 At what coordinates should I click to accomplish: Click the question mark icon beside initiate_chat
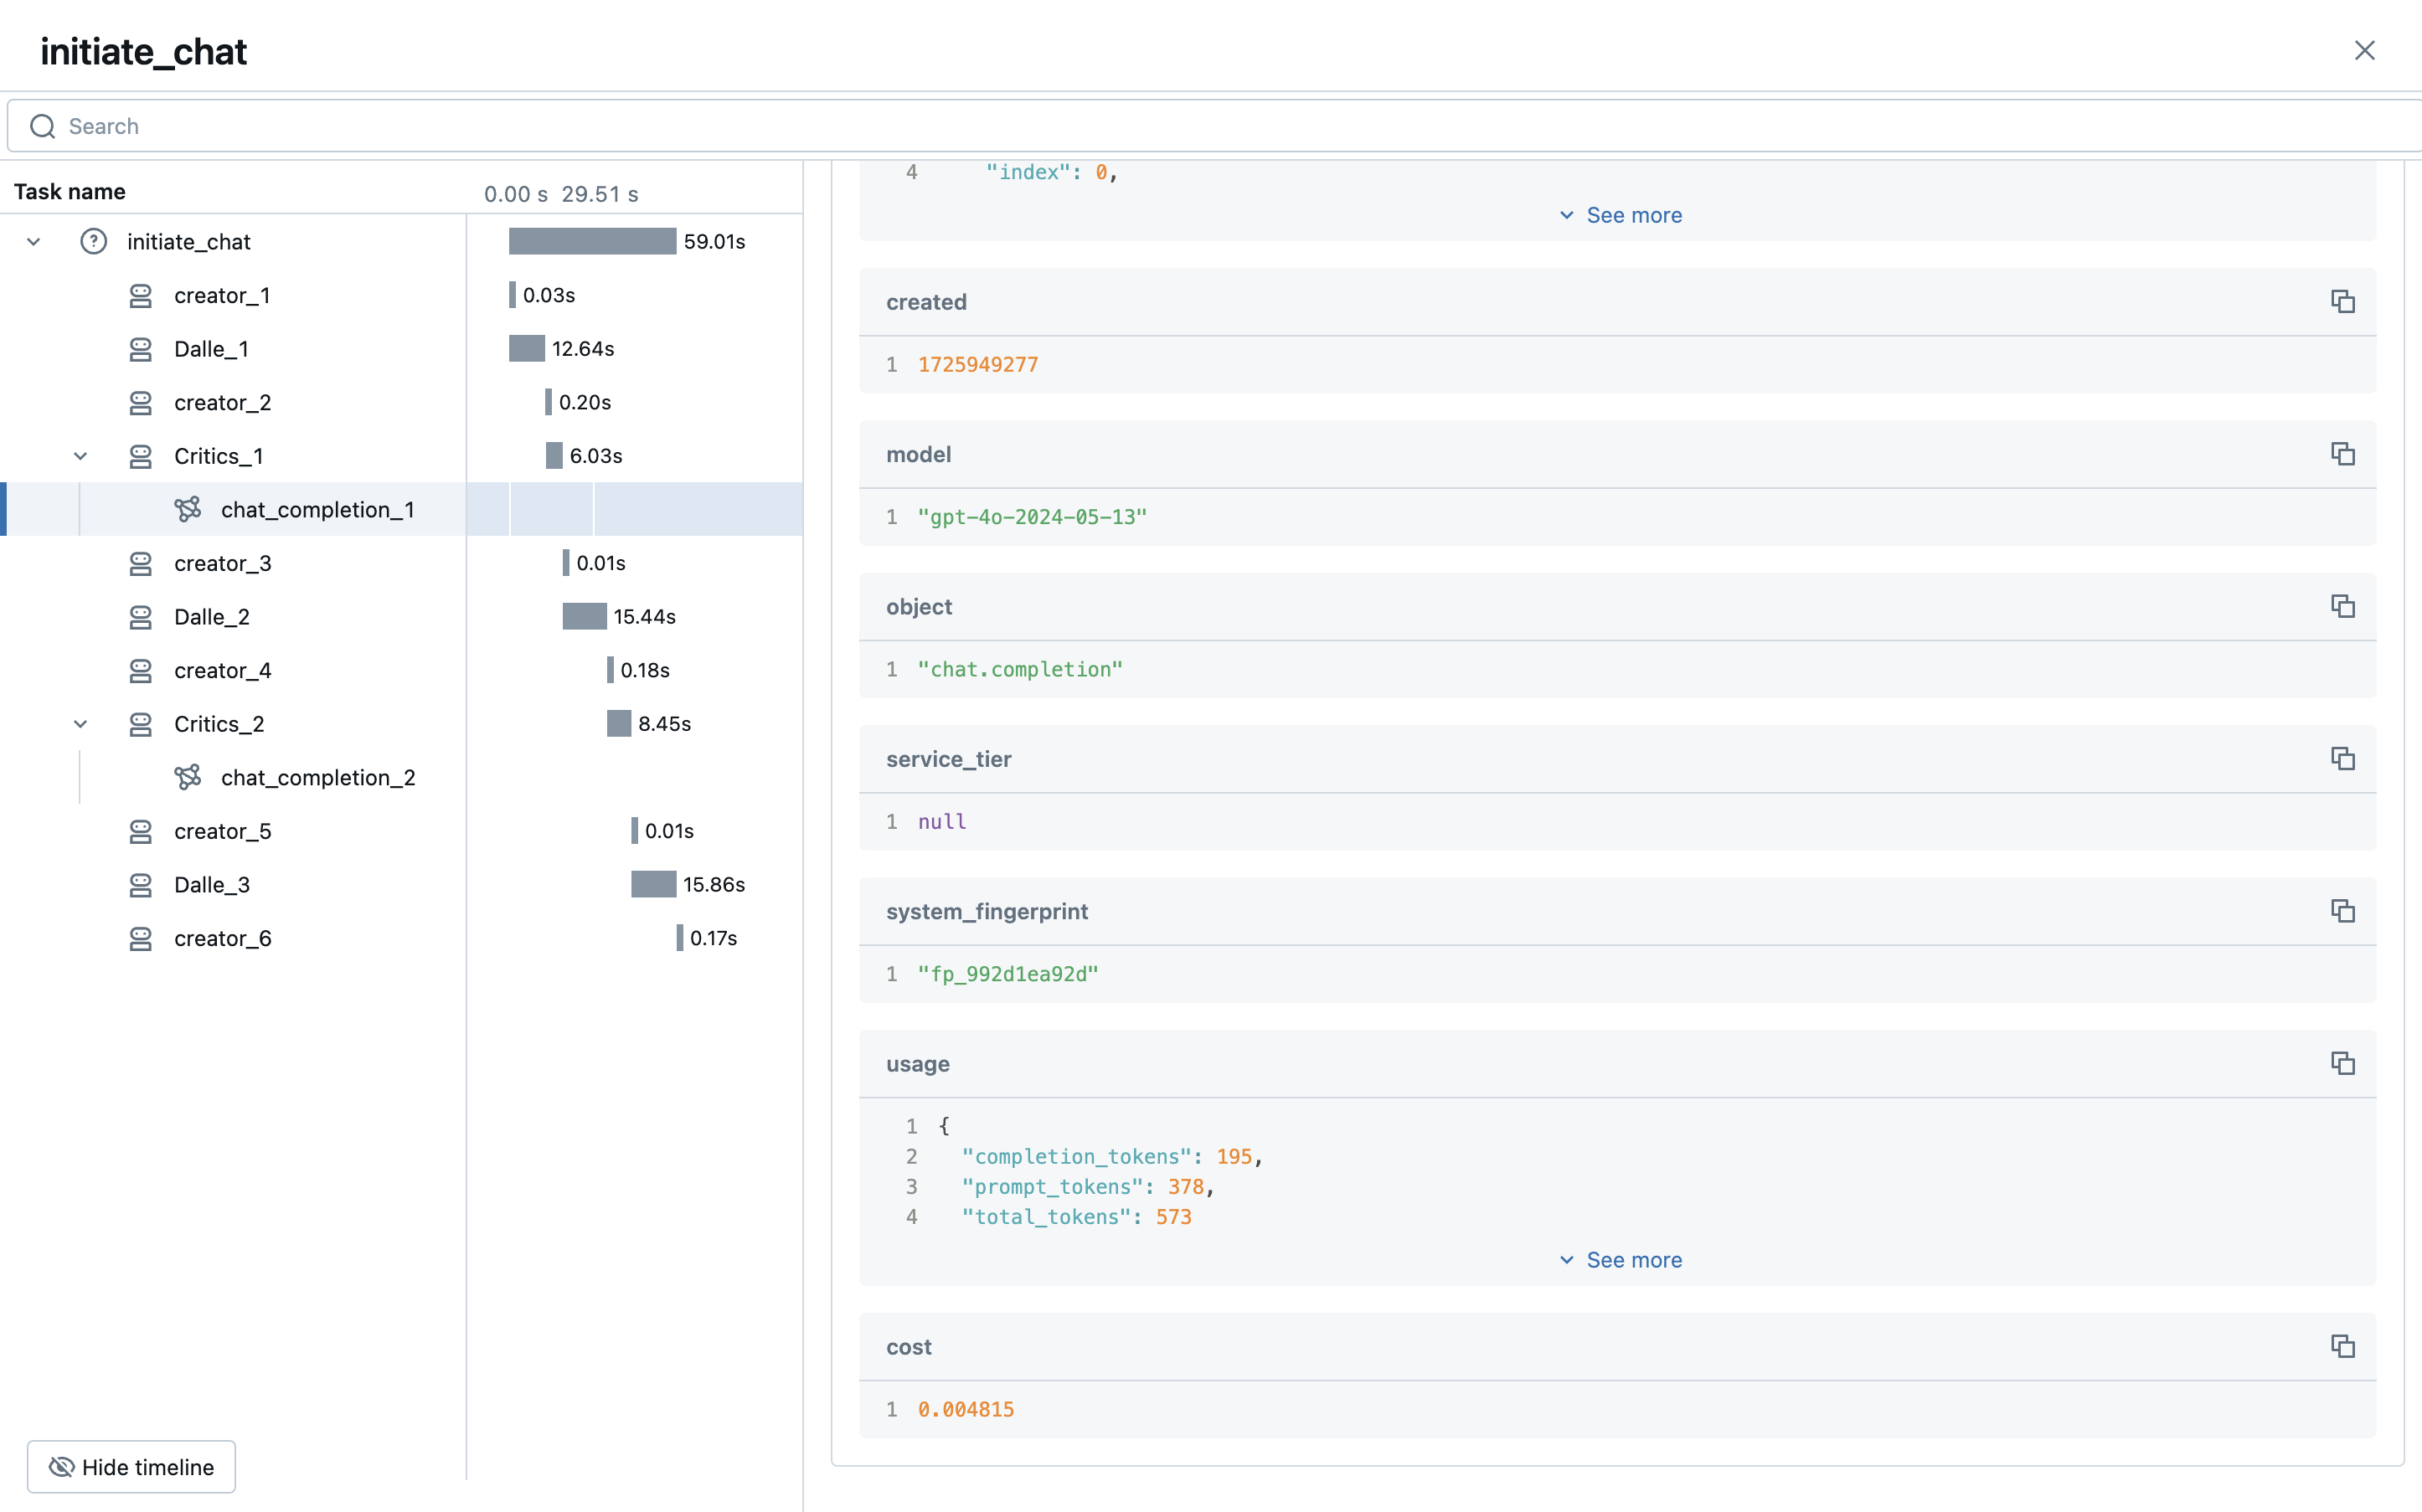(x=93, y=241)
